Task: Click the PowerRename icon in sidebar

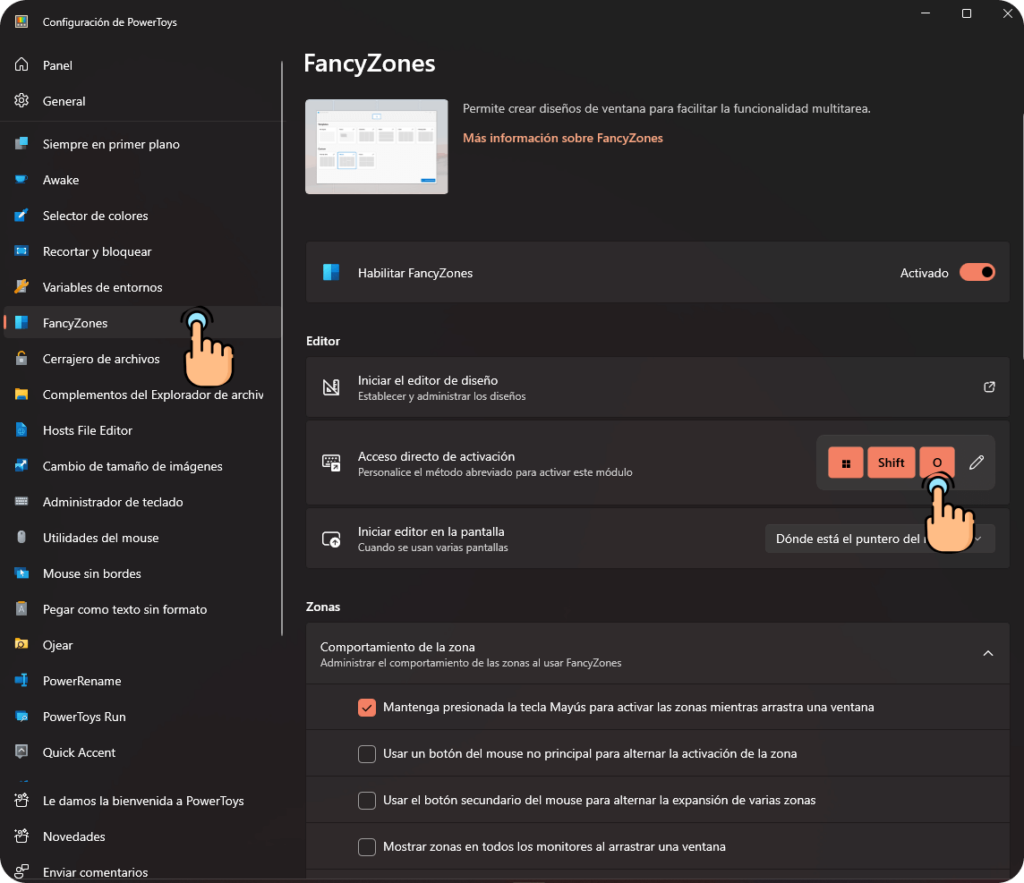Action: point(21,681)
